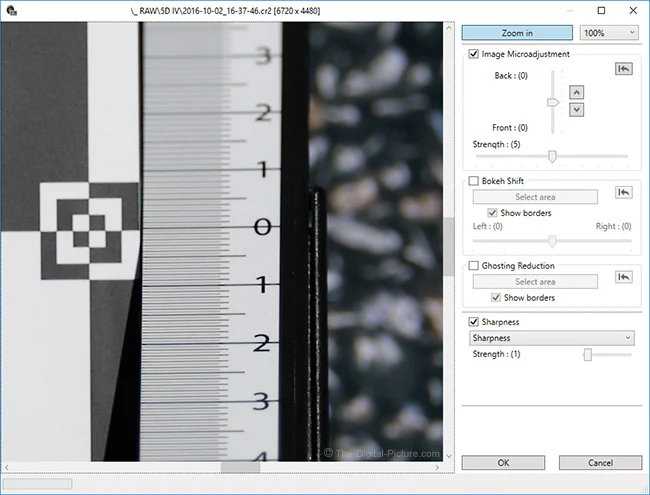Click the preview scroll down arrow
650x495 pixels.
[449, 456]
